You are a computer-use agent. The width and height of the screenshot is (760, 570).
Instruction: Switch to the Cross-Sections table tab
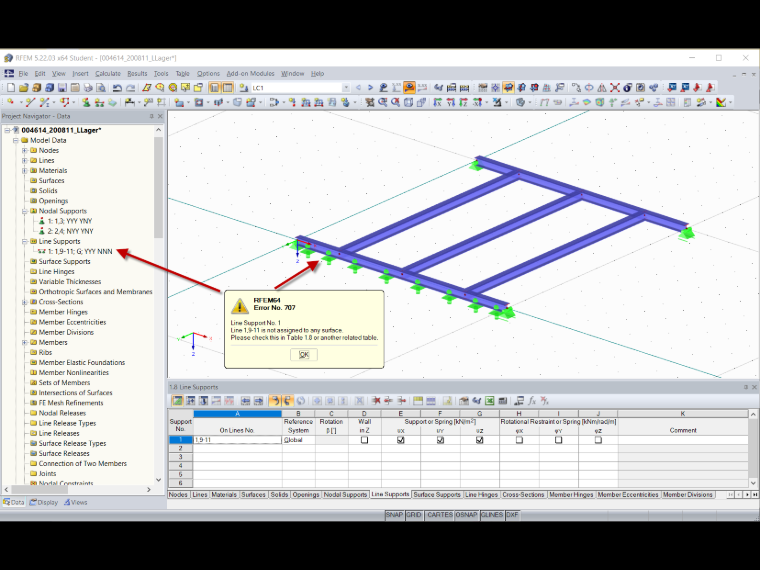coord(523,495)
